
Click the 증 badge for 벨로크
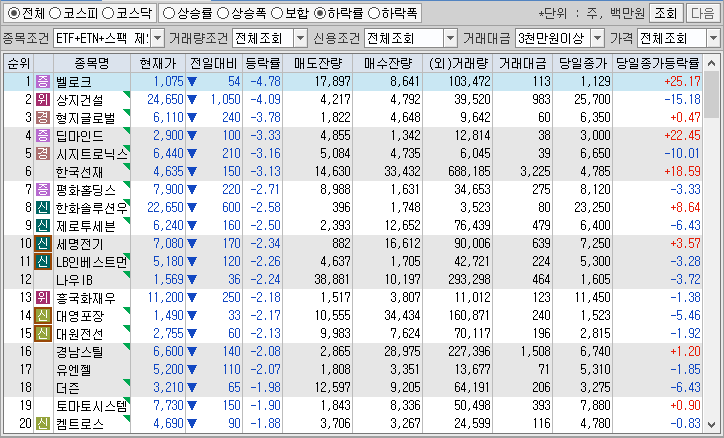[43, 82]
